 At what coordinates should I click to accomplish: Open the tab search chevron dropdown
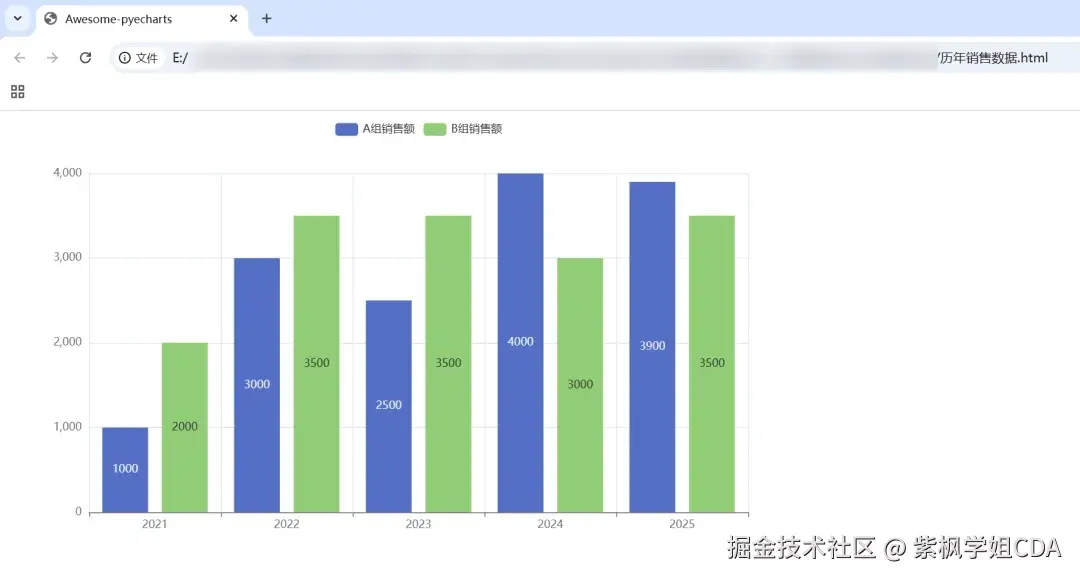click(18, 19)
